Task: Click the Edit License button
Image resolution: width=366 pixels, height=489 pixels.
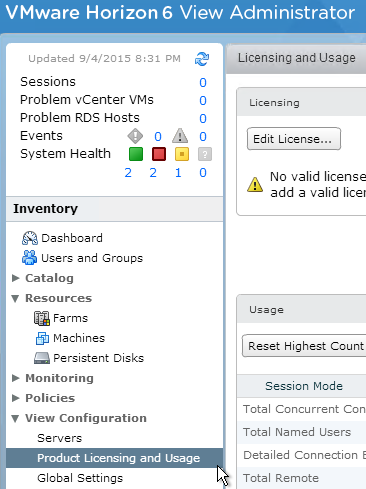Action: (294, 139)
